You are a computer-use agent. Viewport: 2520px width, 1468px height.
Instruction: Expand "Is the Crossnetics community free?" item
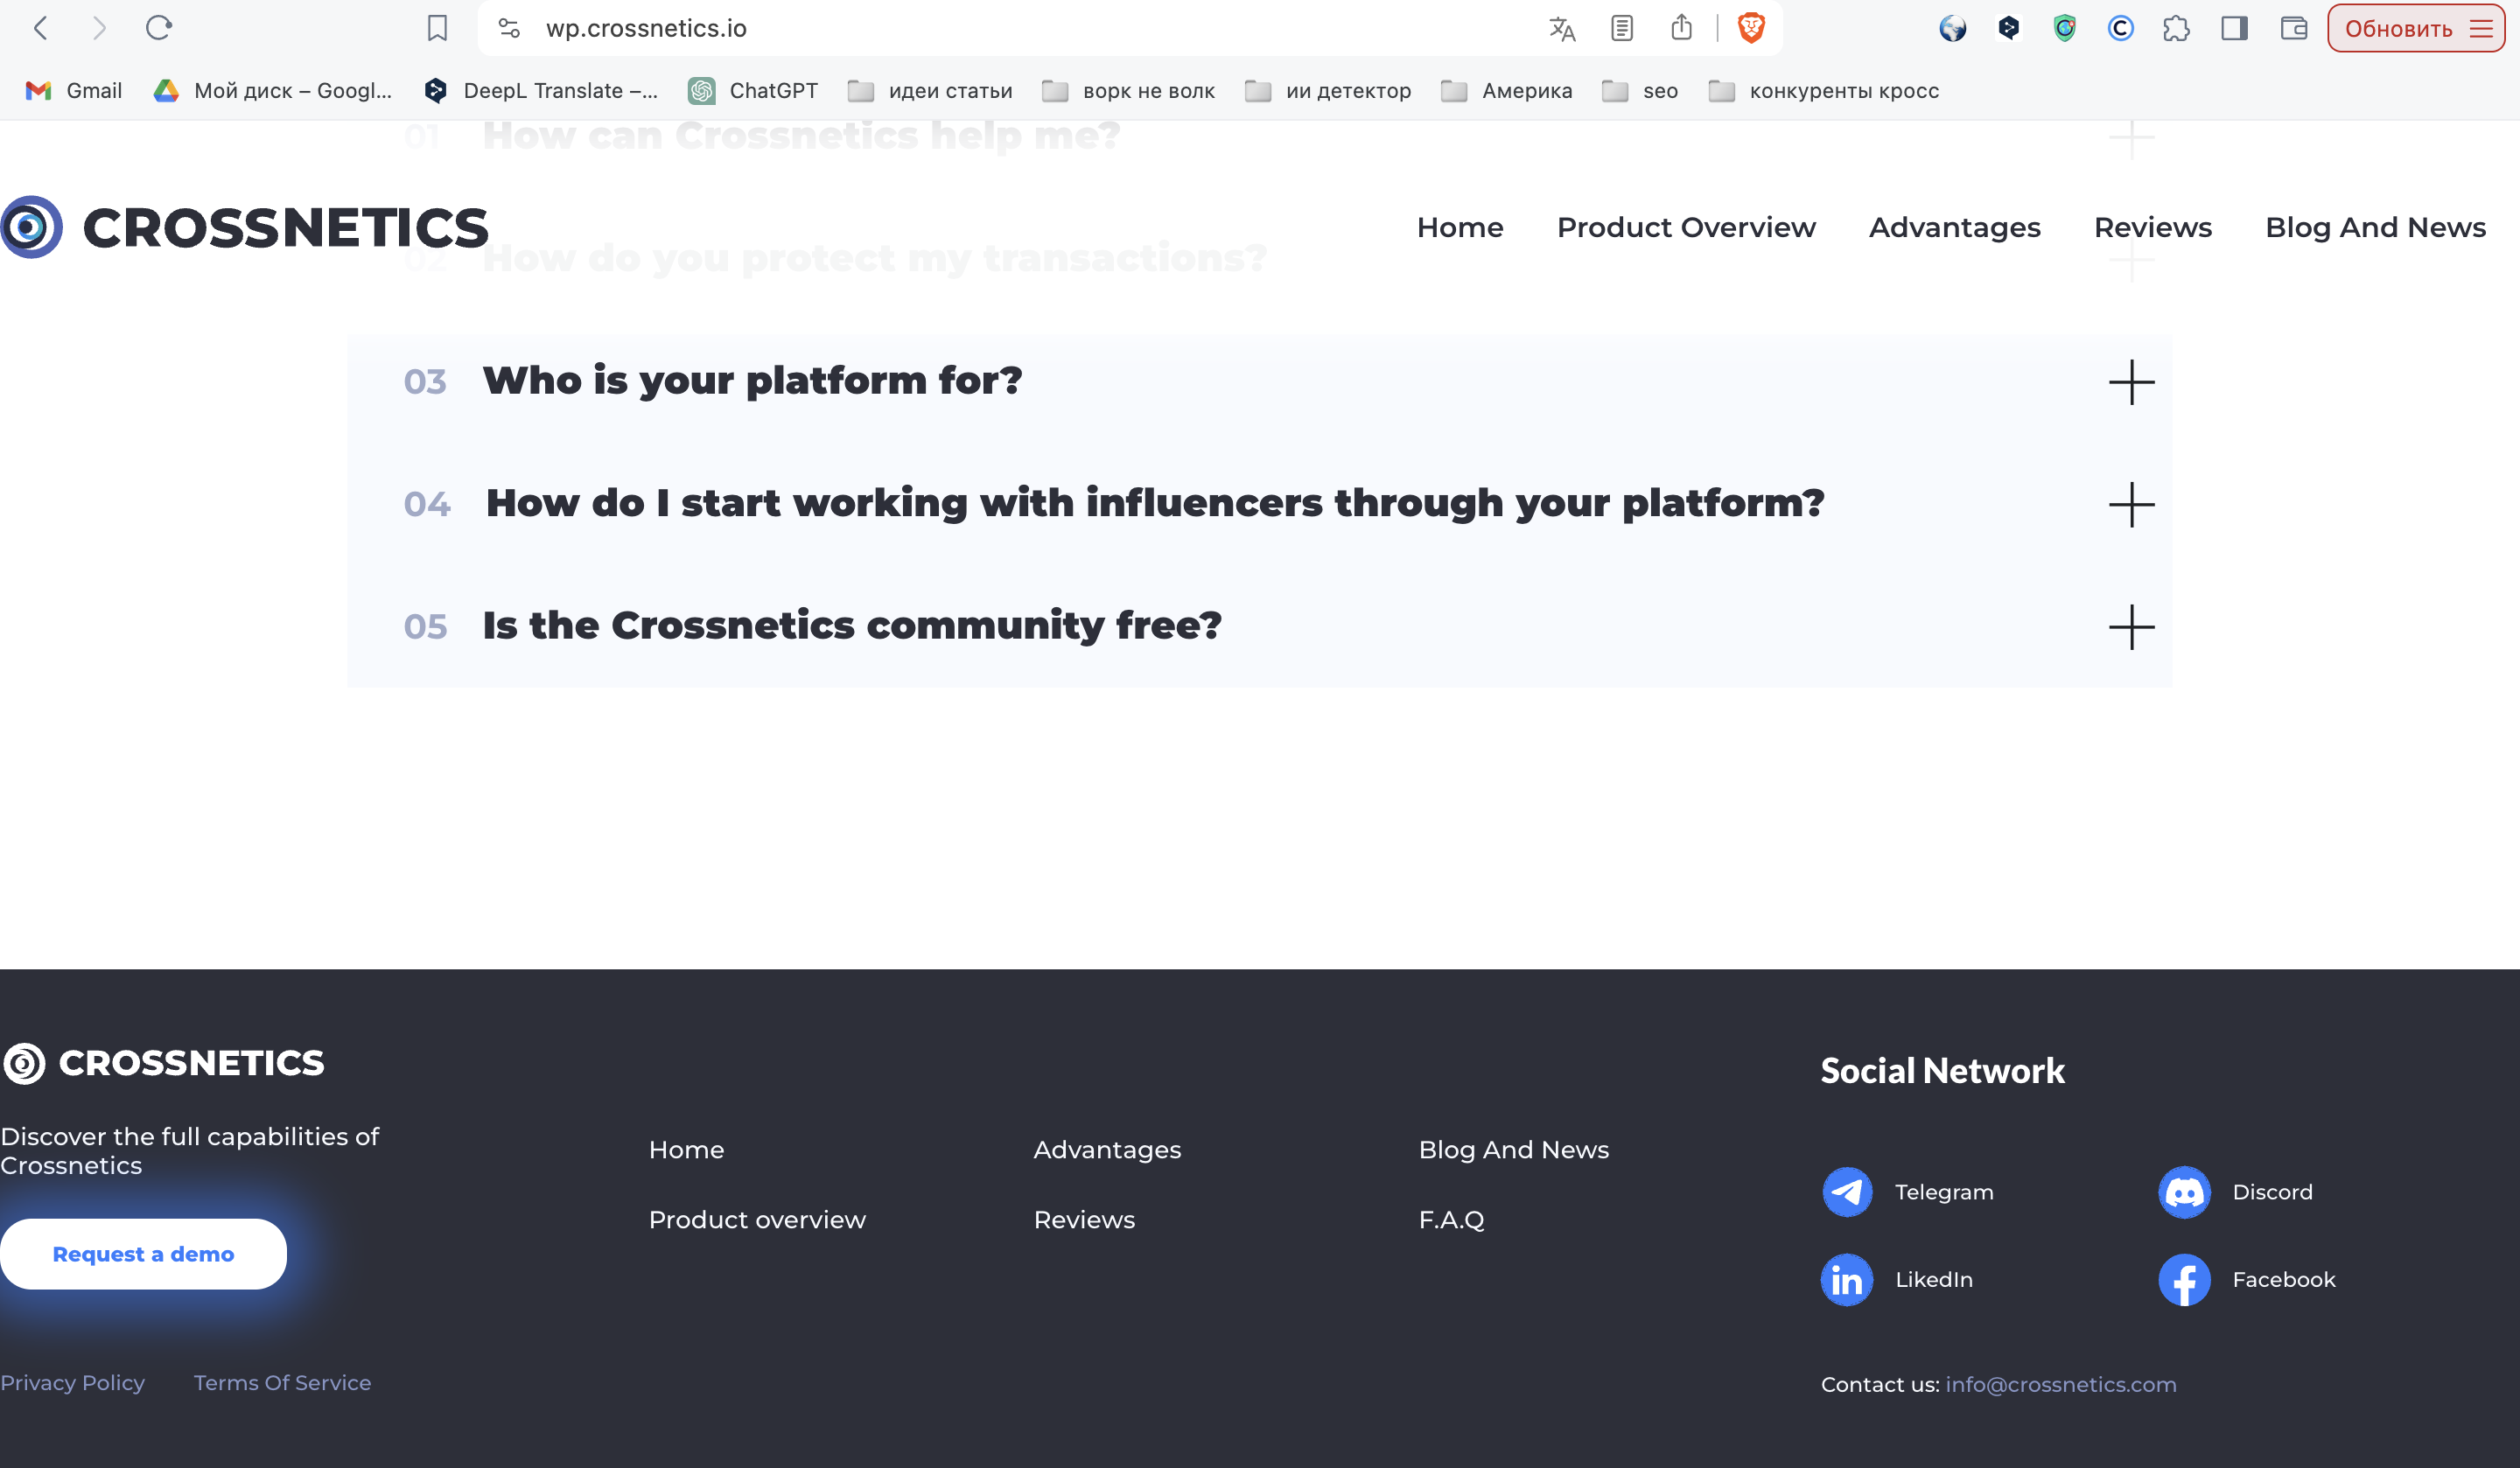click(2131, 627)
